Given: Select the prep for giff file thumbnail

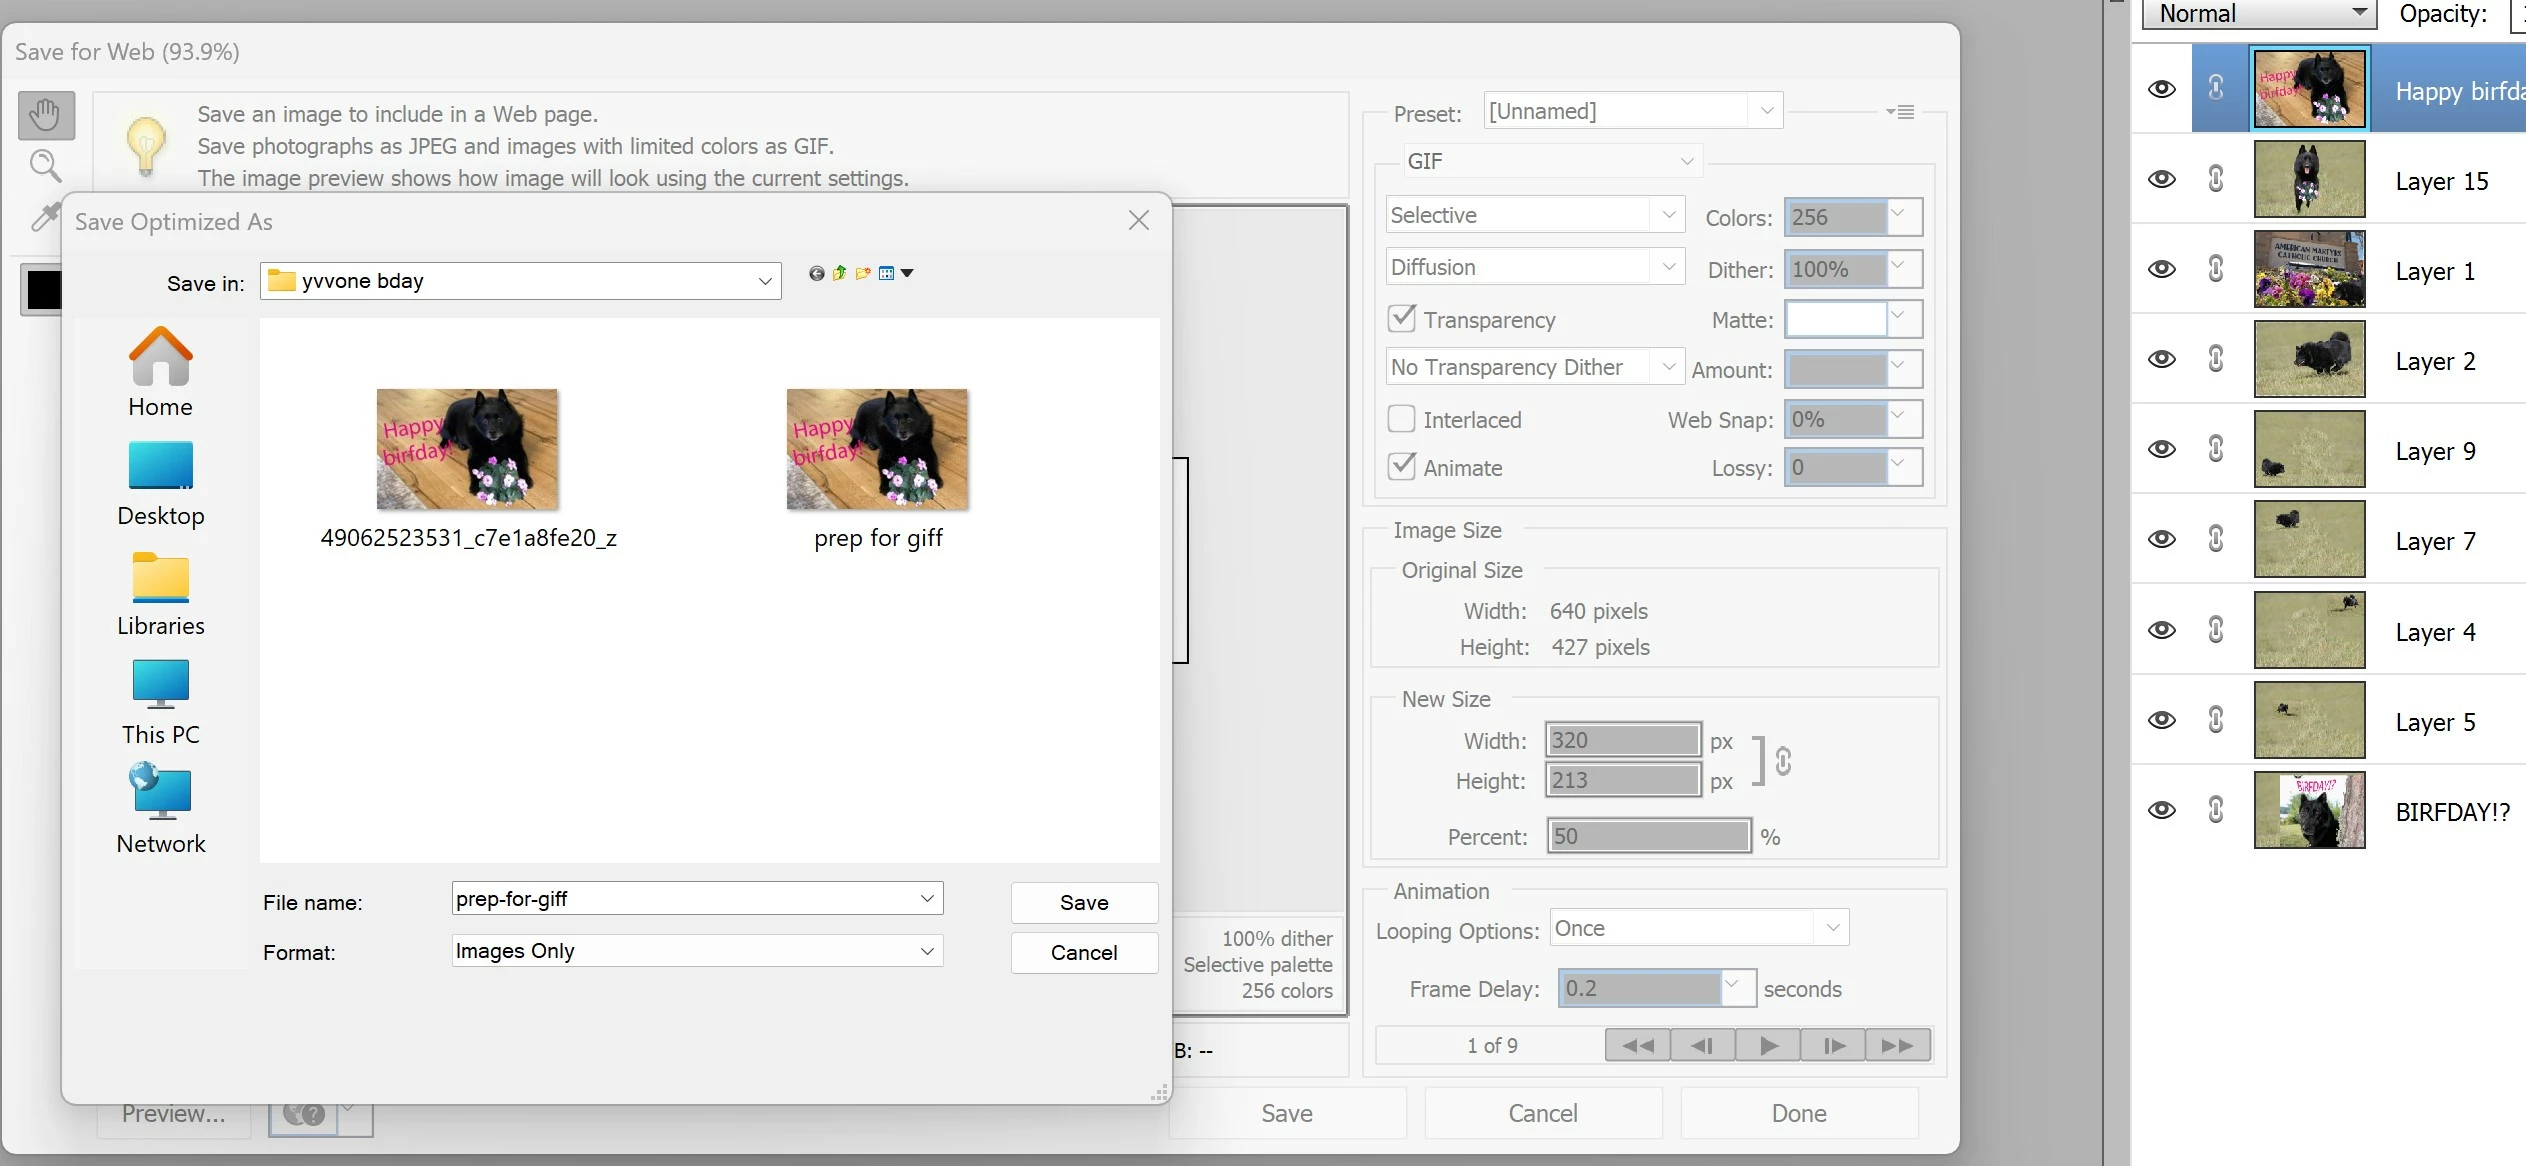Looking at the screenshot, I should tap(877, 450).
